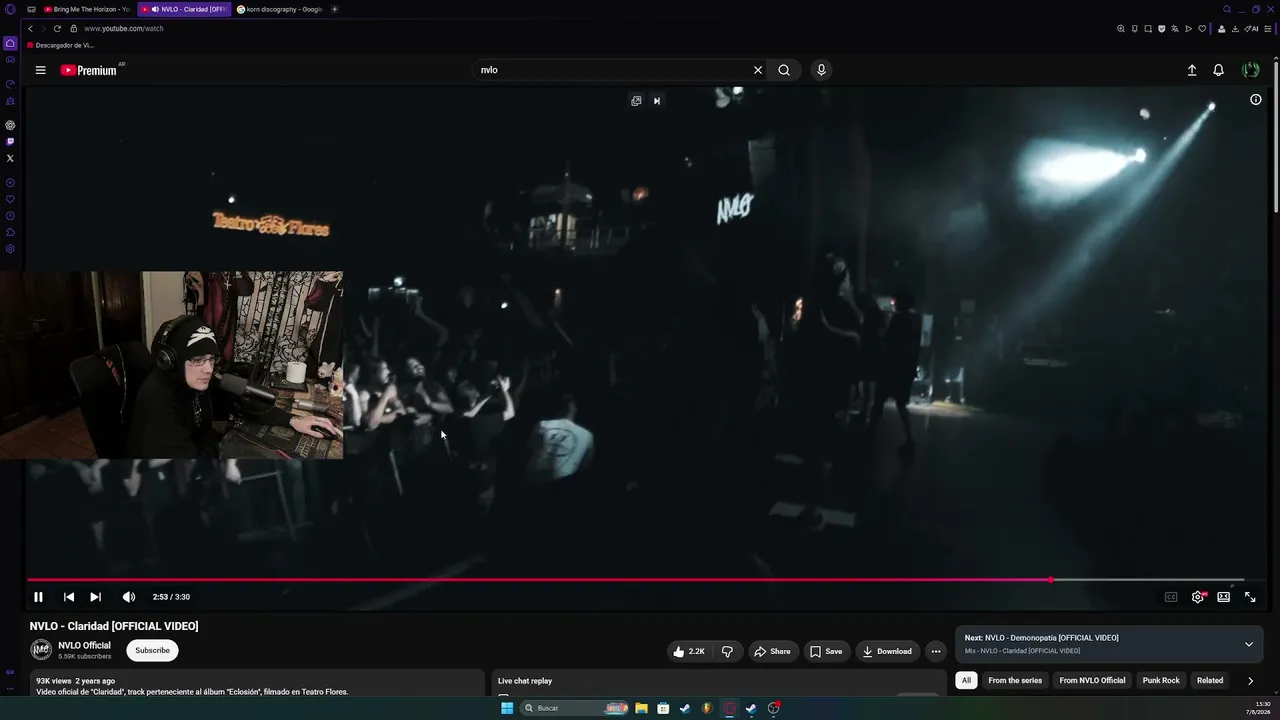This screenshot has width=1280, height=720.
Task: Show more filter chips with the arrow
Action: (1250, 681)
